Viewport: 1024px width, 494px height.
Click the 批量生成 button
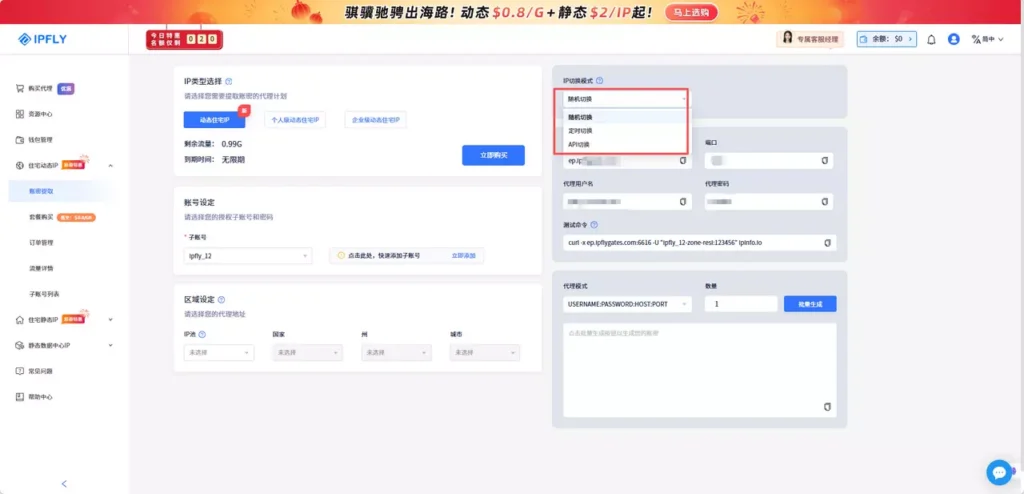810,304
